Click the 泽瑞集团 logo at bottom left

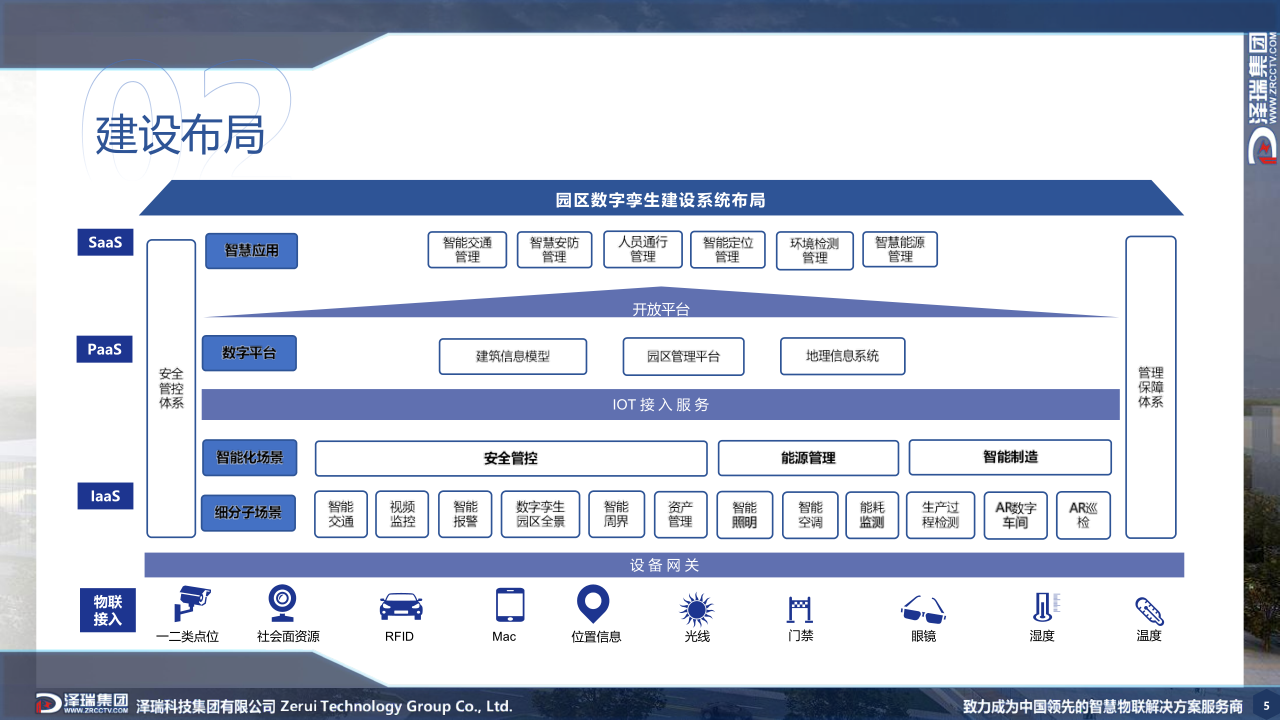click(x=83, y=704)
